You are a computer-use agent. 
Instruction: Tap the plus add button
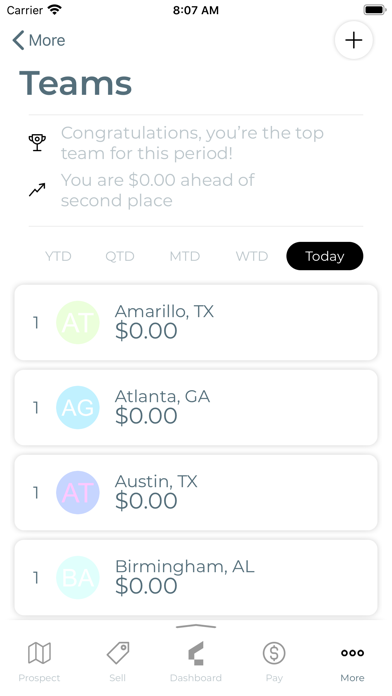tap(353, 40)
